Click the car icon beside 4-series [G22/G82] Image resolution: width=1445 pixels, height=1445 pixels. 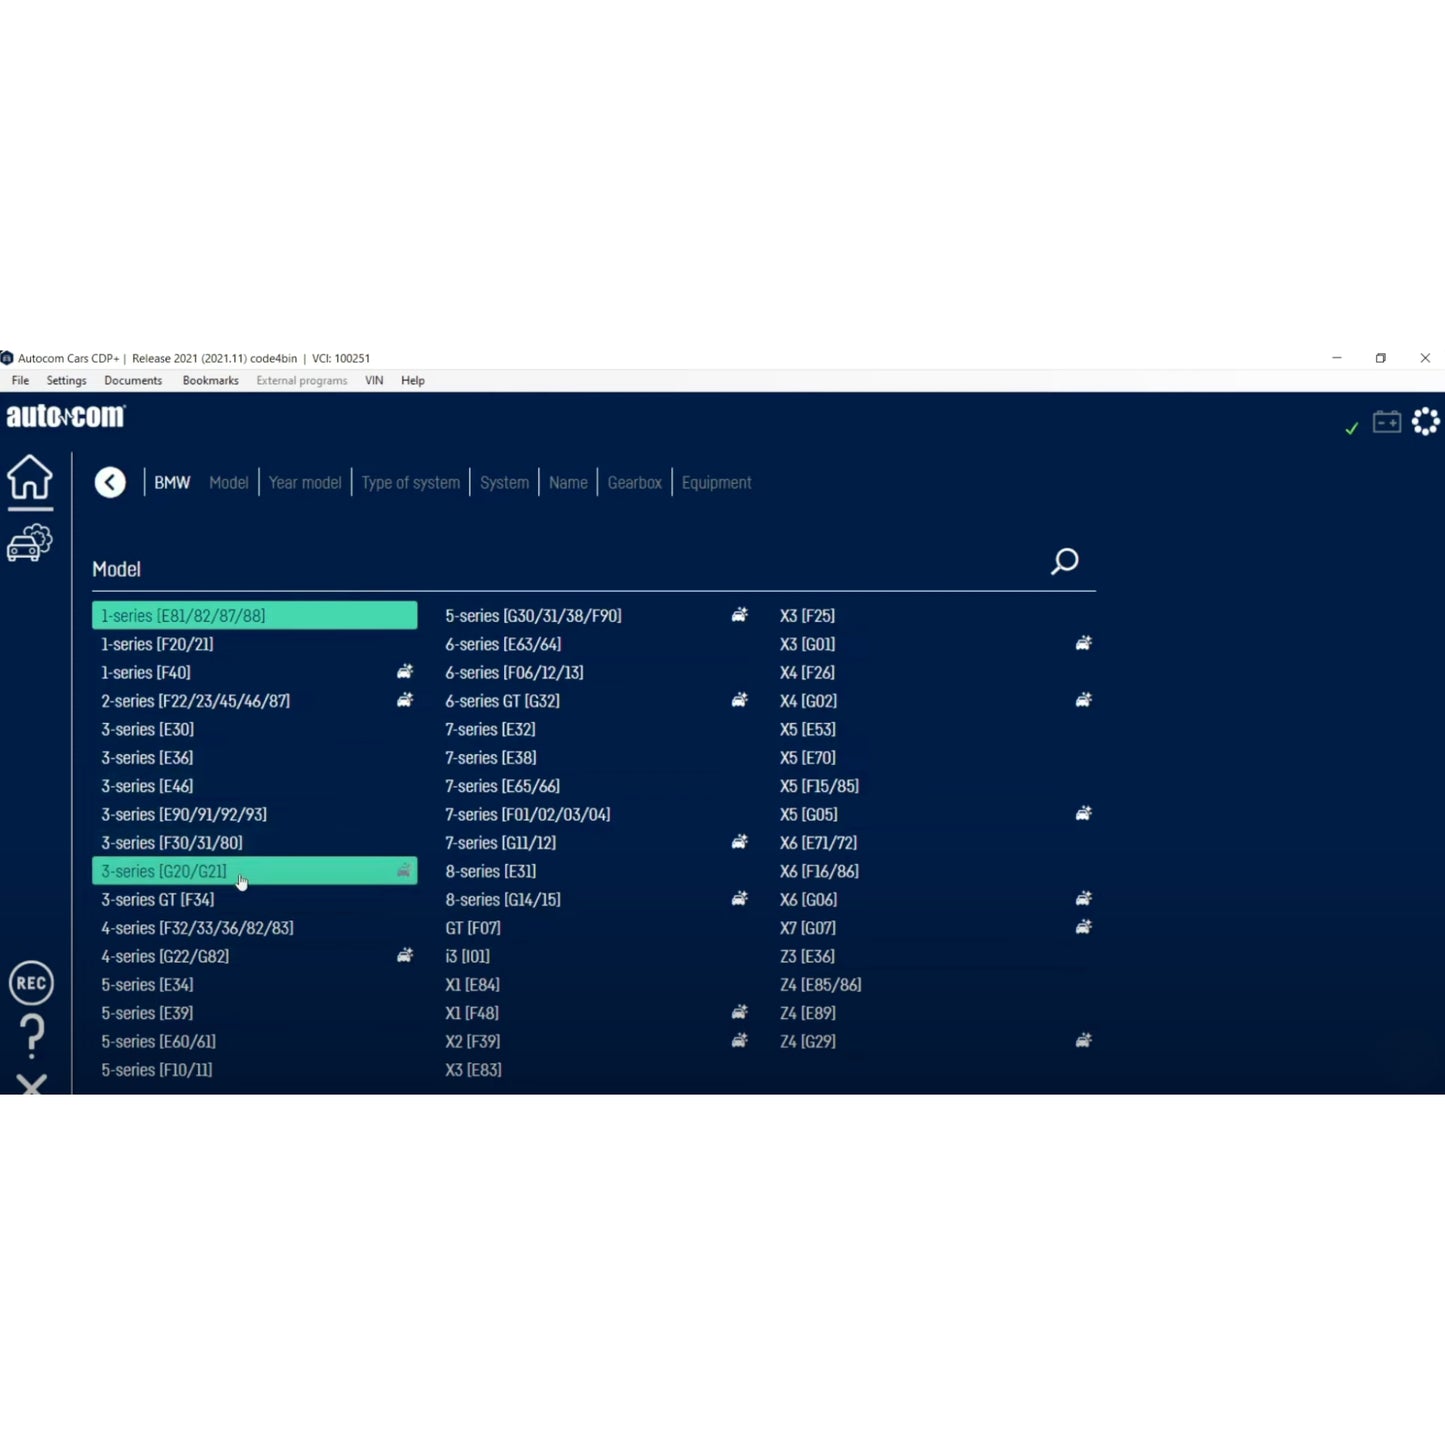coord(405,956)
